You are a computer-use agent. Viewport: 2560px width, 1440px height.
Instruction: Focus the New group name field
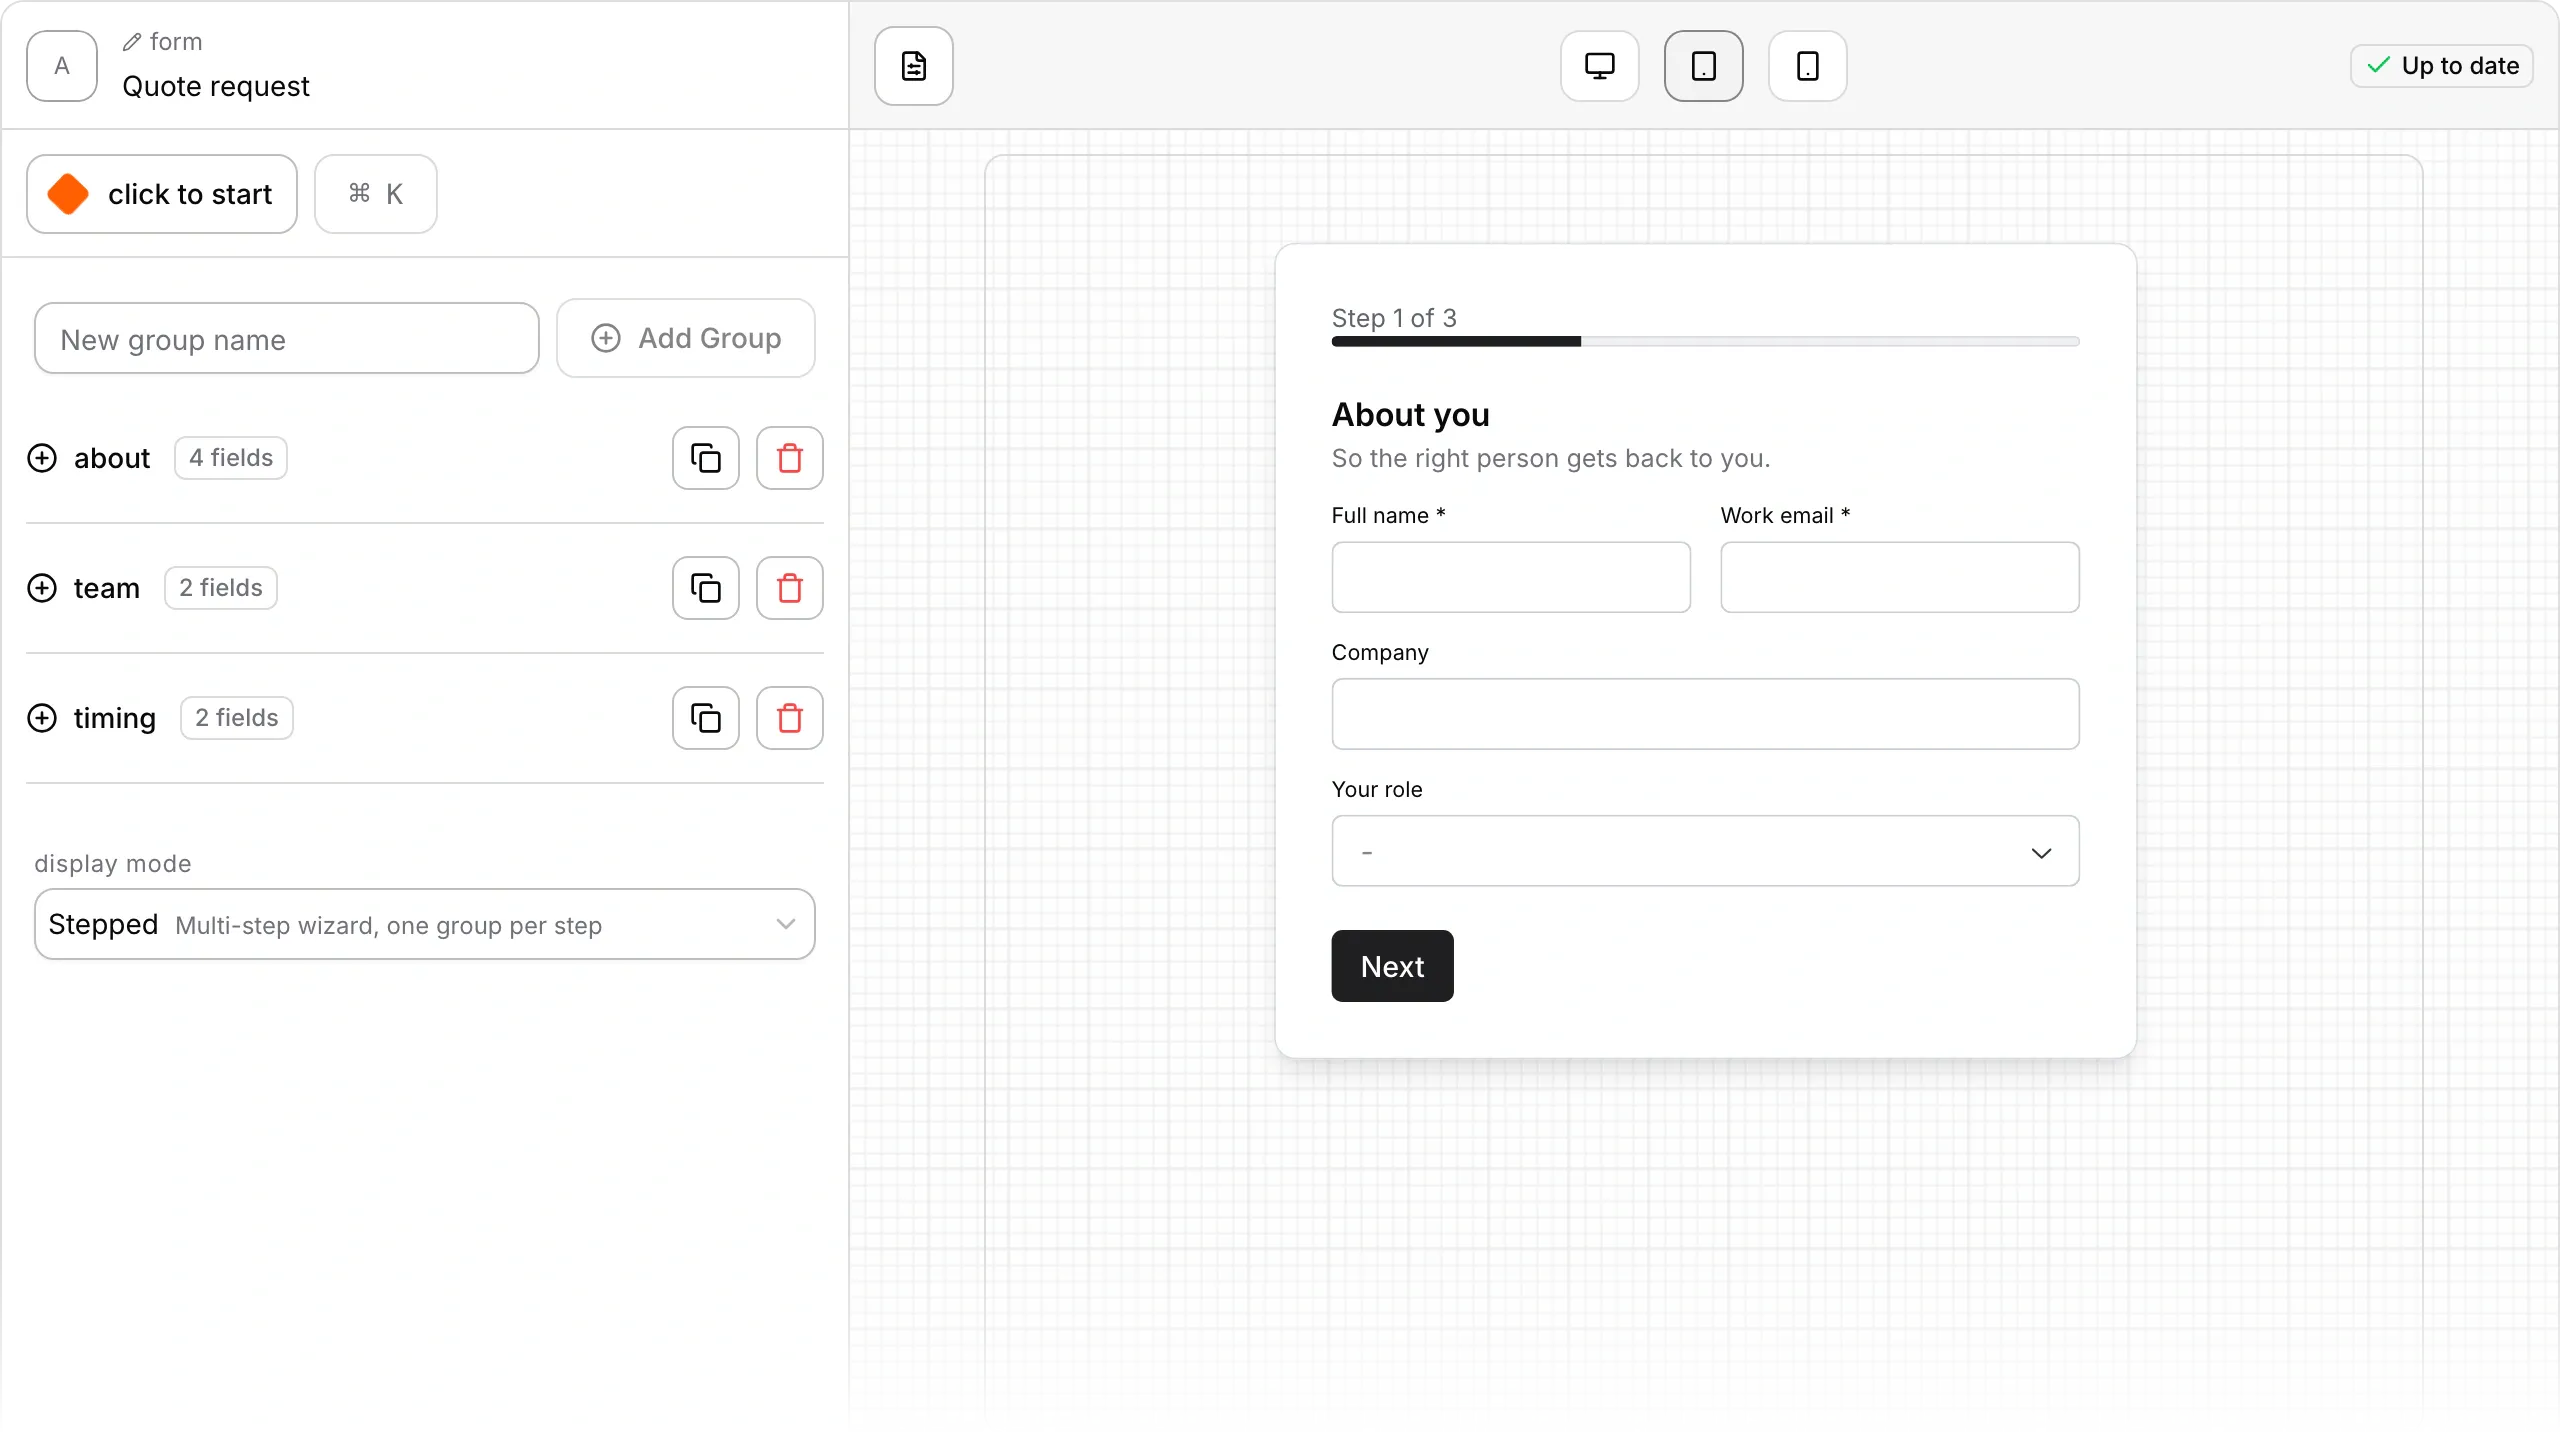coord(287,339)
